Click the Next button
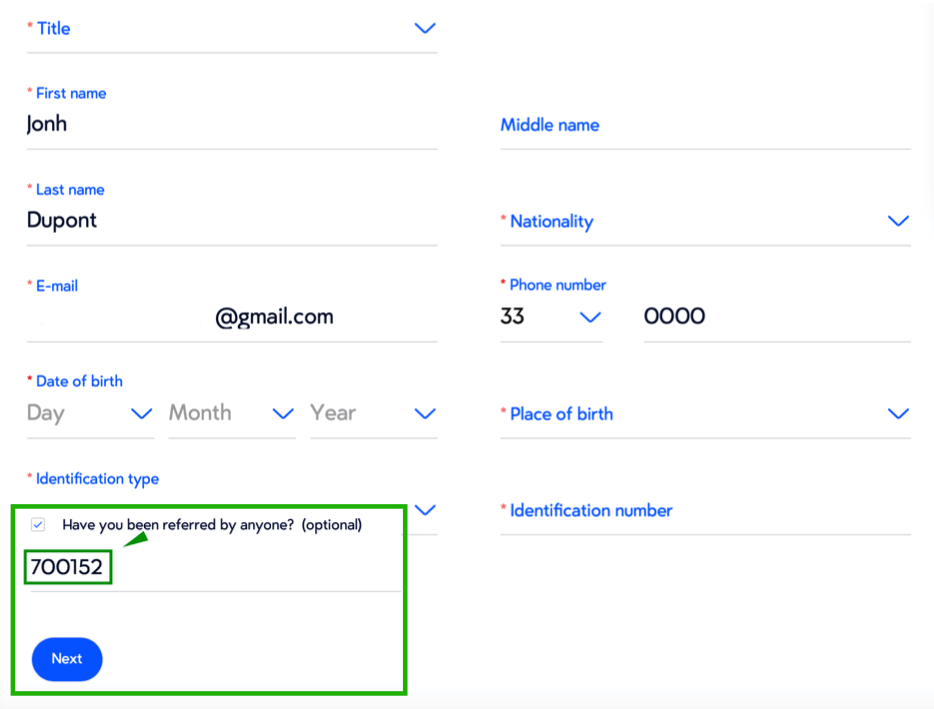This screenshot has height=709, width=934. click(67, 659)
